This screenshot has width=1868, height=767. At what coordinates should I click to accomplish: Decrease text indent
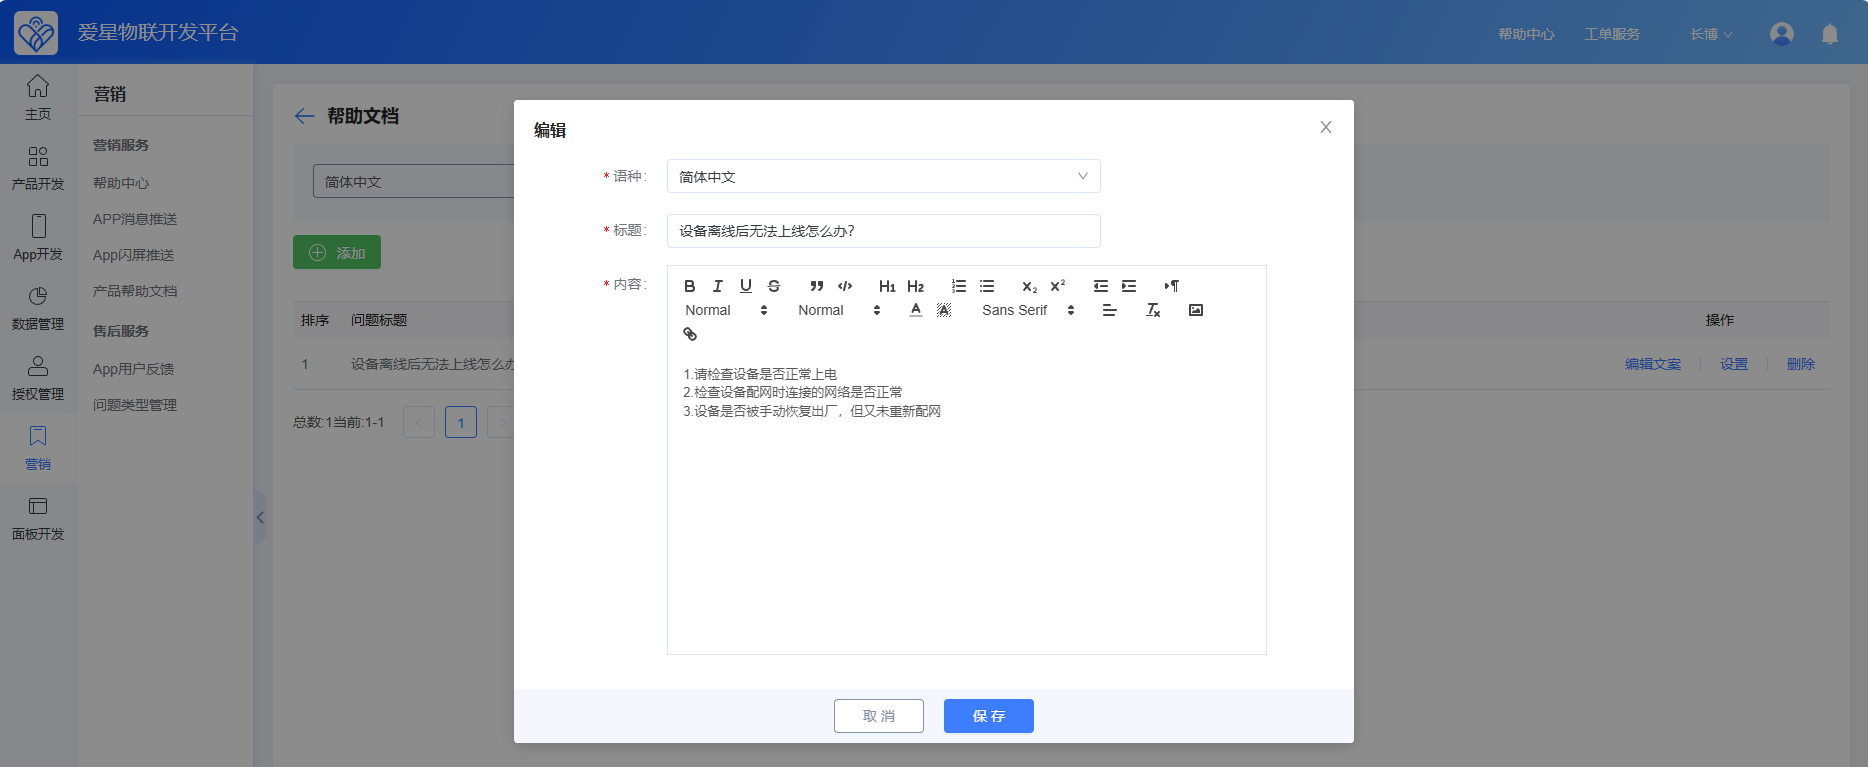(x=1101, y=286)
